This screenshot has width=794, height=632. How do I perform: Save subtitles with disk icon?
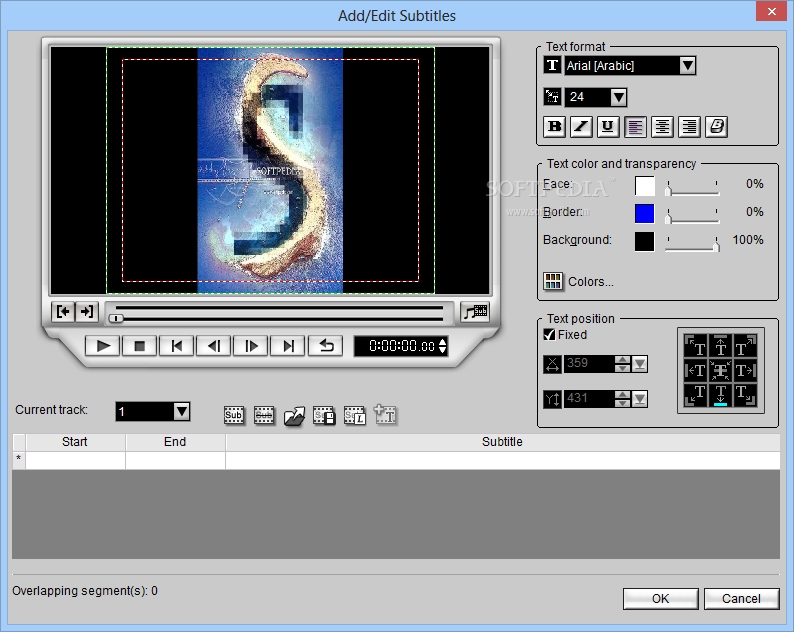point(324,415)
